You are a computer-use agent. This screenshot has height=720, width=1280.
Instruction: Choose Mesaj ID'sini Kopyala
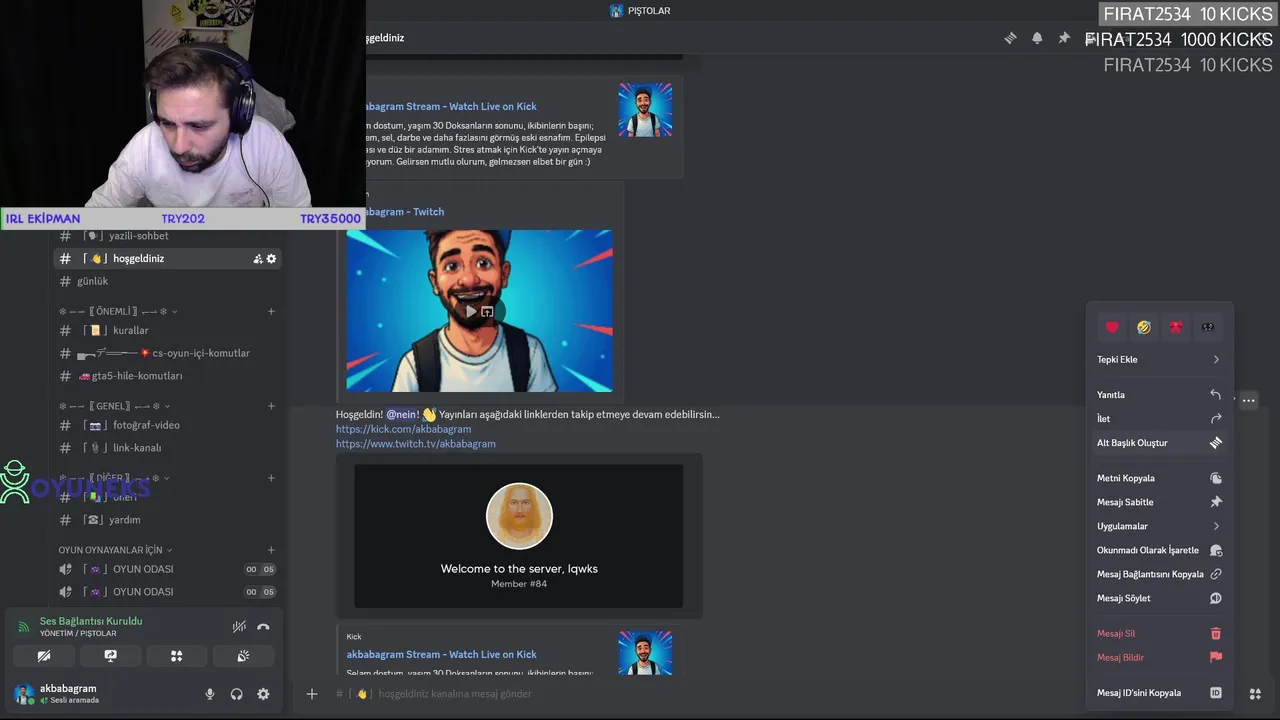coord(1159,692)
